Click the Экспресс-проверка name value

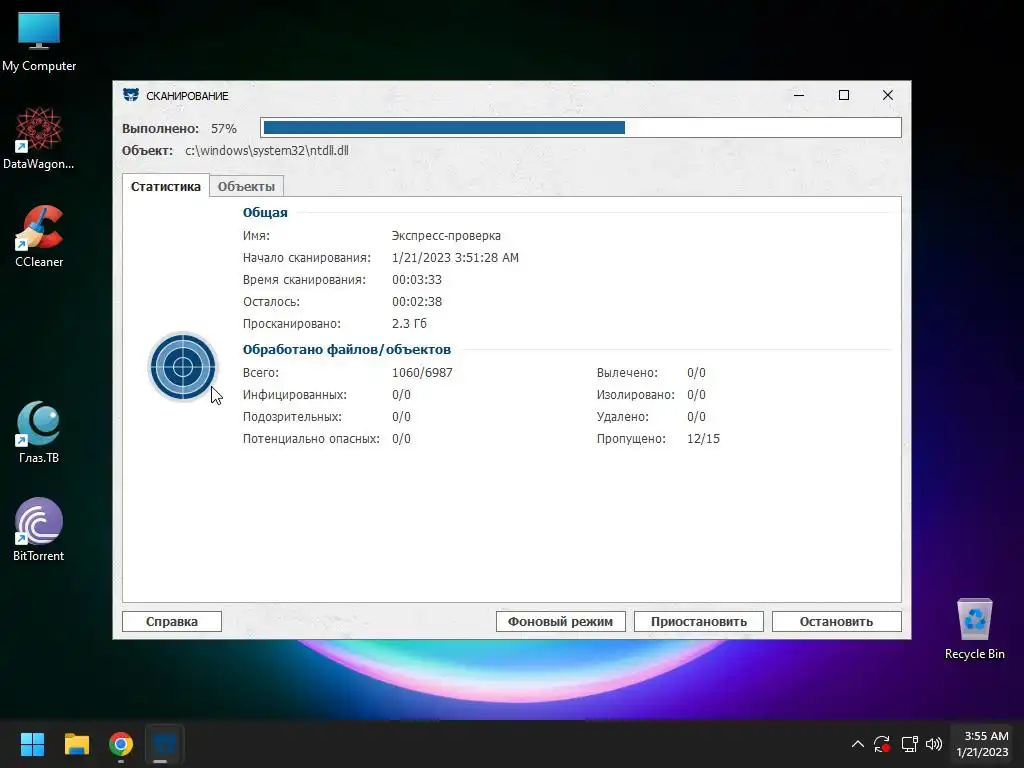(x=446, y=236)
